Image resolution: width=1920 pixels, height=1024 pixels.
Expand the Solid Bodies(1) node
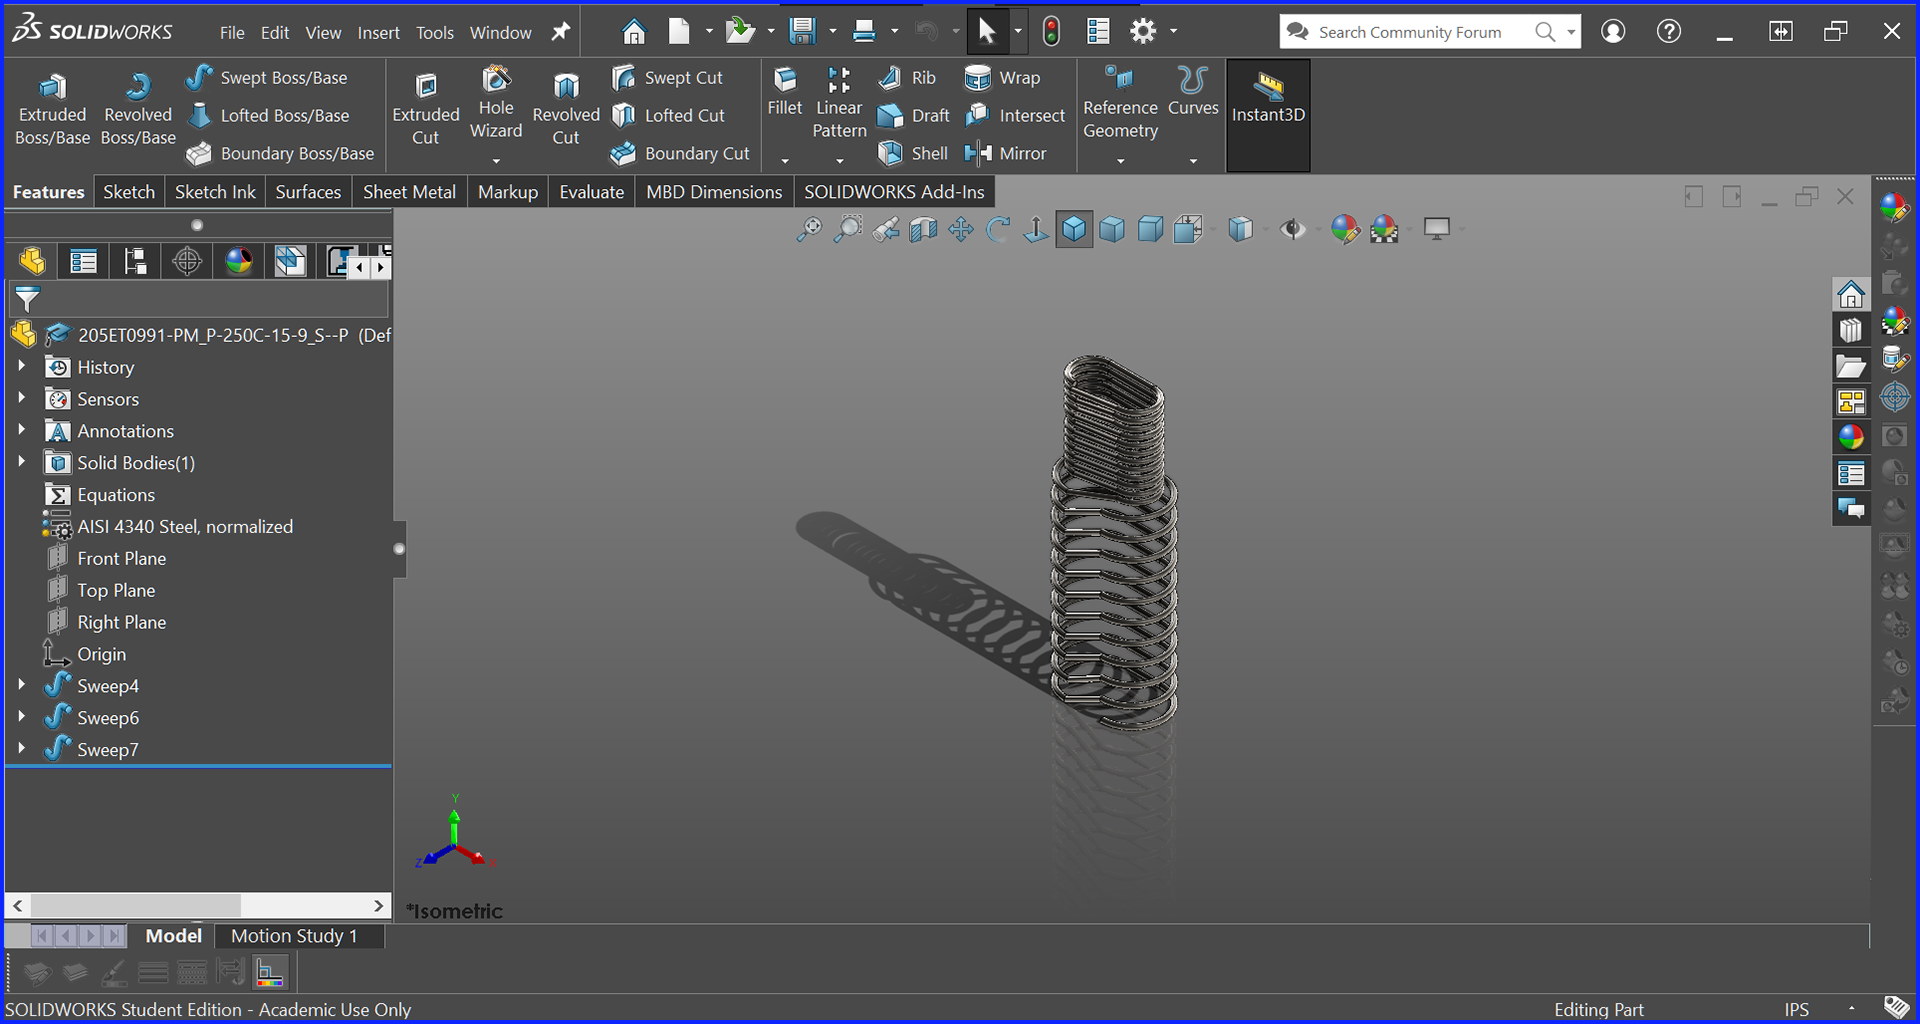[x=21, y=463]
